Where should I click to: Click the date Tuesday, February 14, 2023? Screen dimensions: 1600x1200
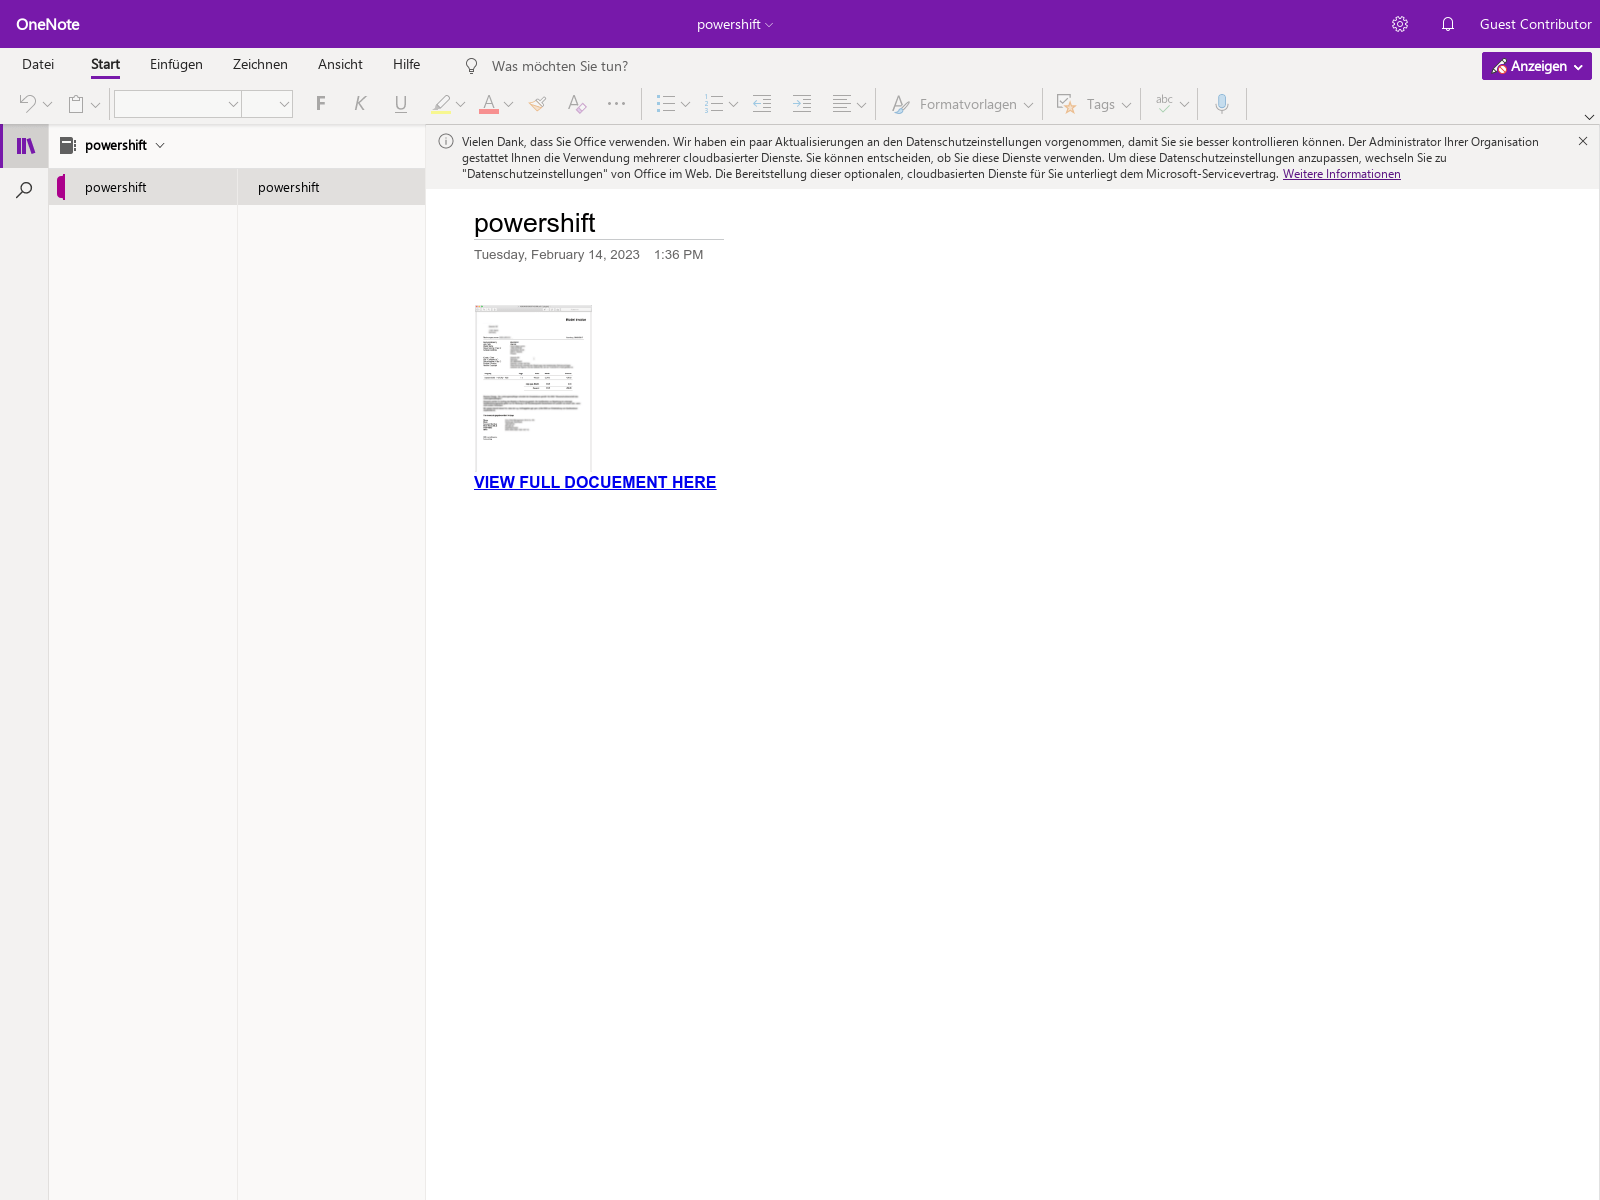click(x=557, y=255)
